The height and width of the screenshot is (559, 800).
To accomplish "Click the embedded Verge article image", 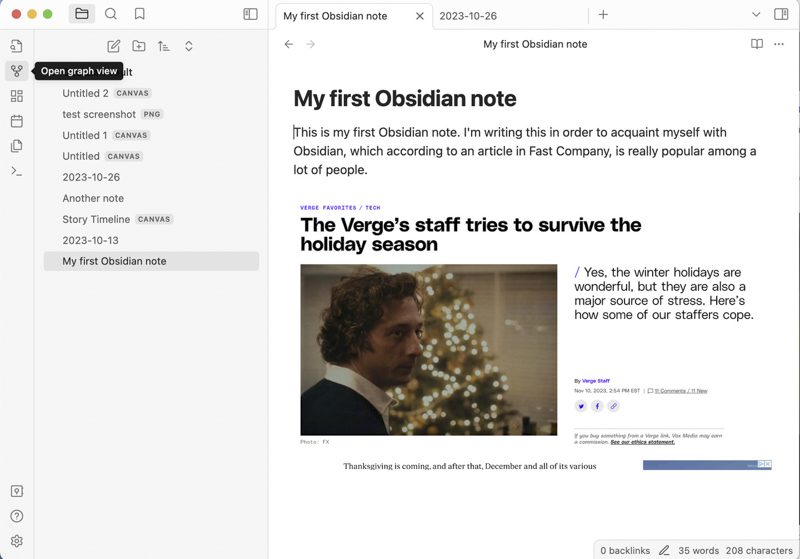I will (x=535, y=337).
